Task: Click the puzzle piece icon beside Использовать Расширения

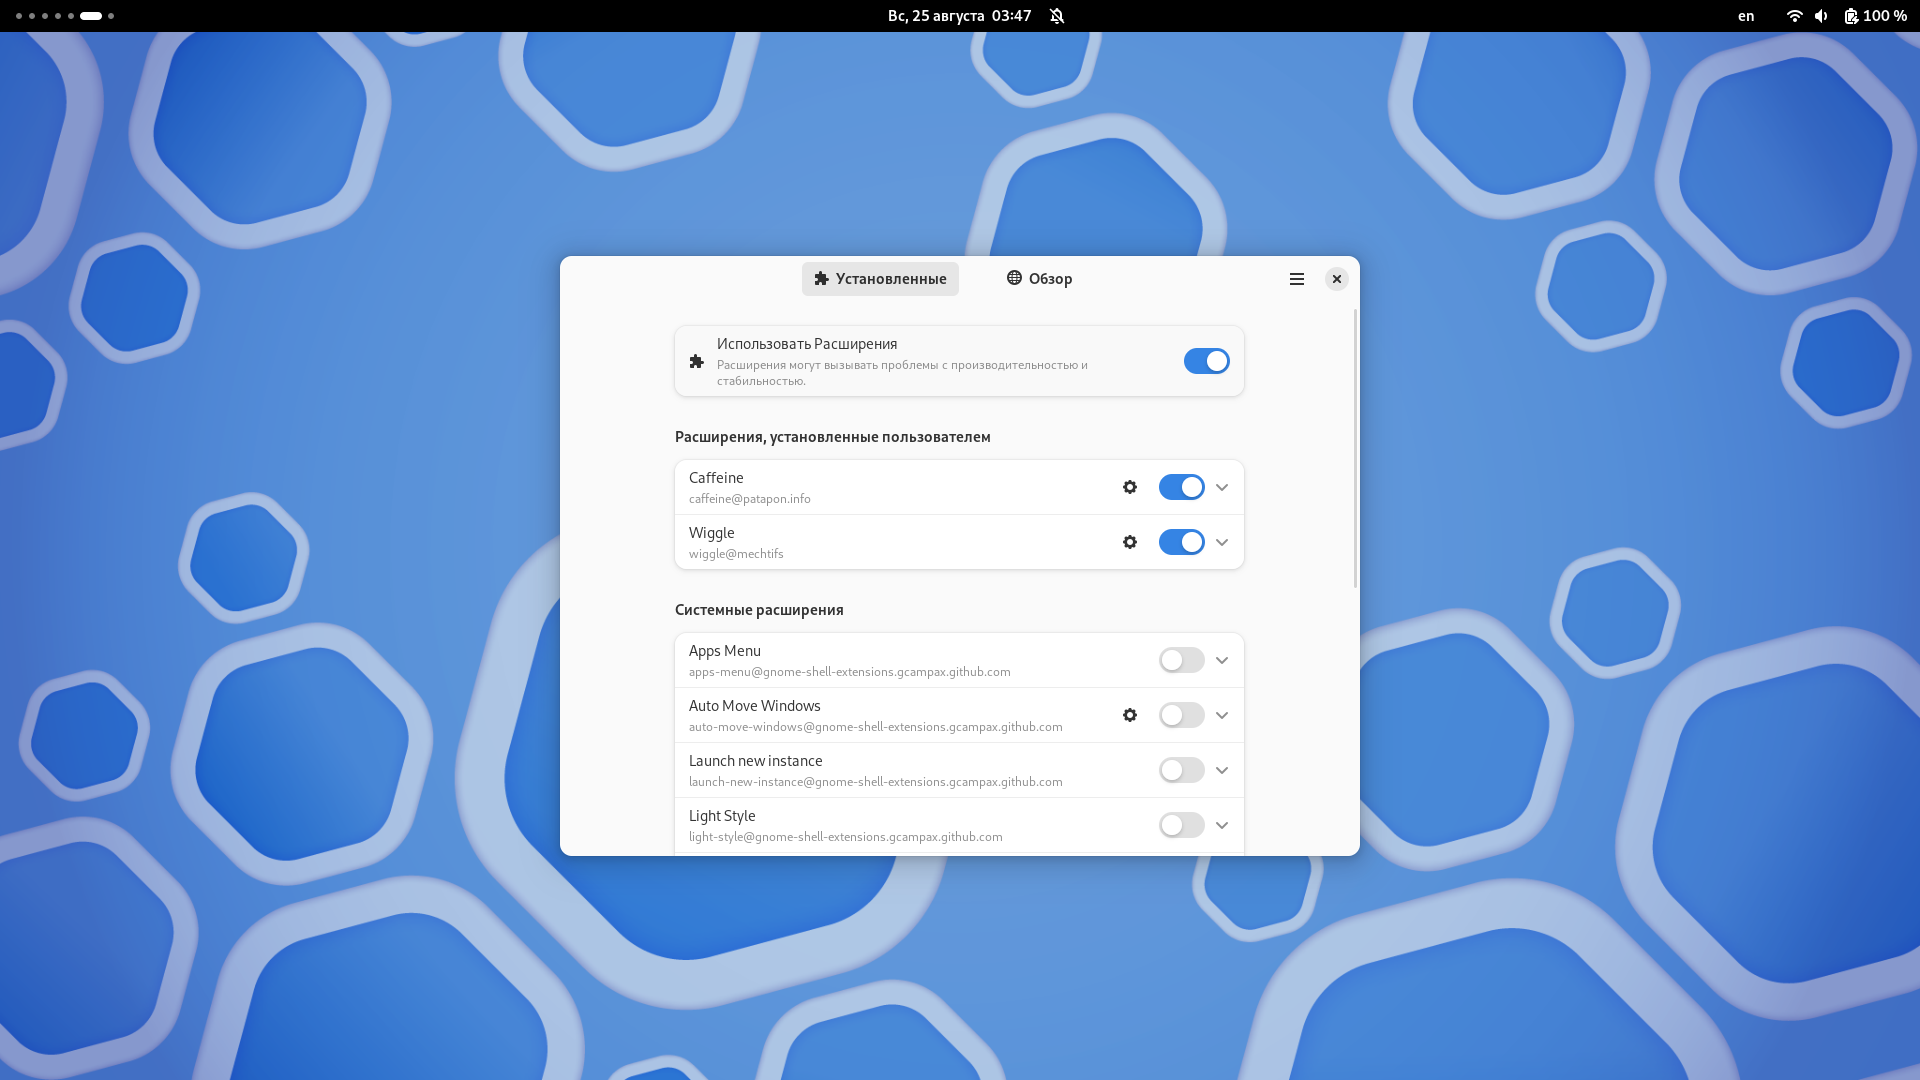Action: [697, 361]
